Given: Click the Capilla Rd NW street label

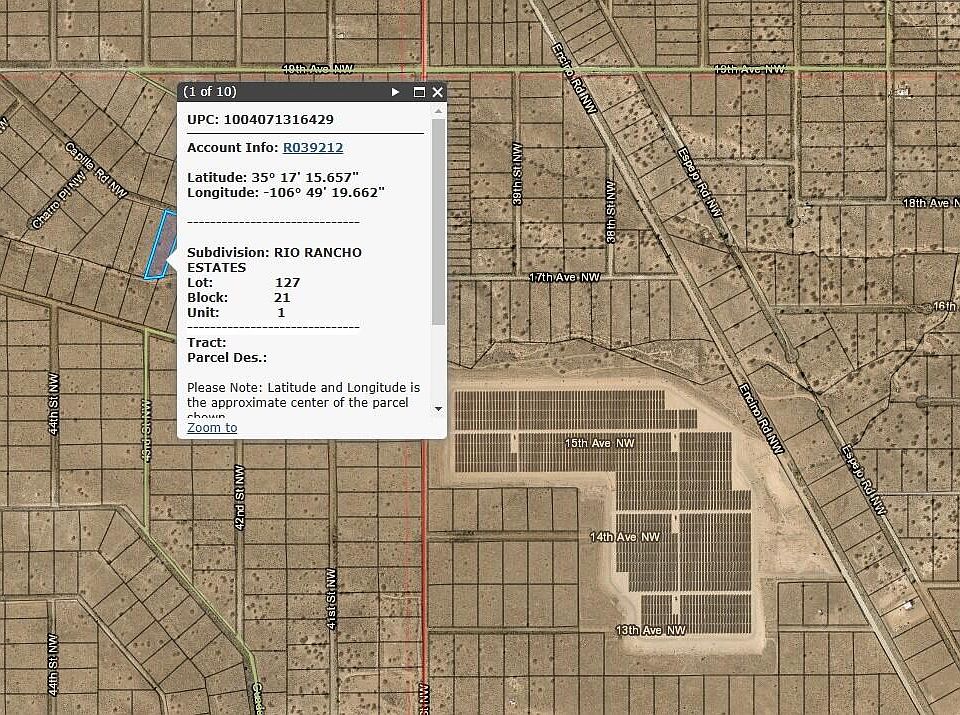Looking at the screenshot, I should coord(97,168).
